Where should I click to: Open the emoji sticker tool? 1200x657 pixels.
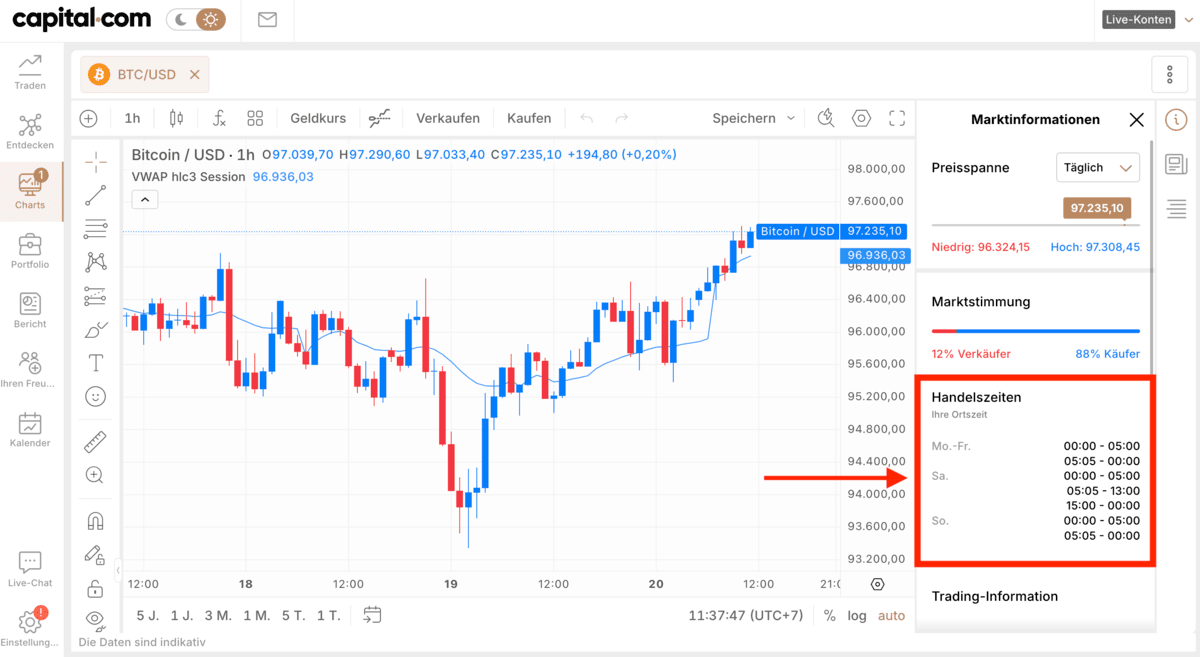pyautogui.click(x=95, y=397)
